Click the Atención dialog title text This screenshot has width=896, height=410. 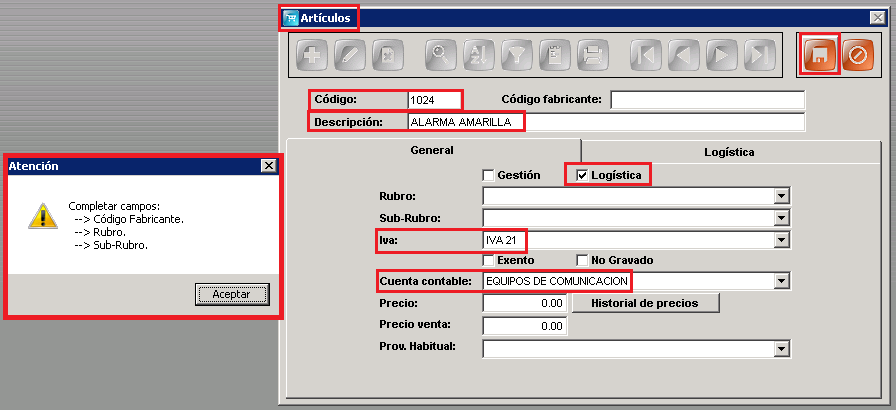point(33,166)
